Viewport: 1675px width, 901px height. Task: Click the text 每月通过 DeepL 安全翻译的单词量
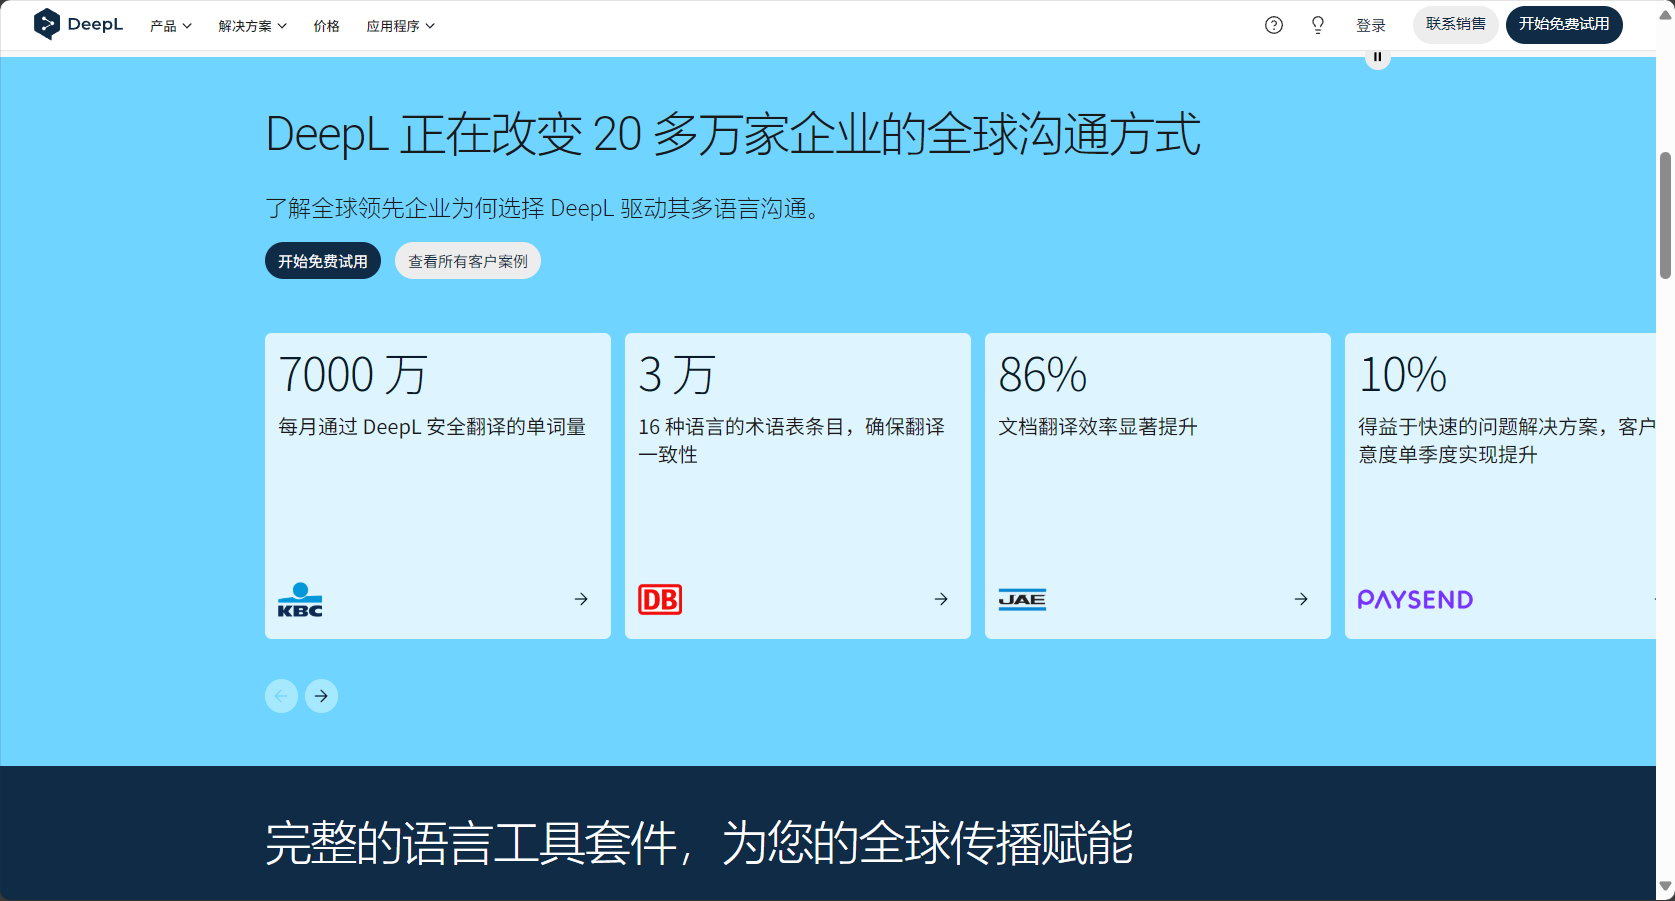(432, 427)
